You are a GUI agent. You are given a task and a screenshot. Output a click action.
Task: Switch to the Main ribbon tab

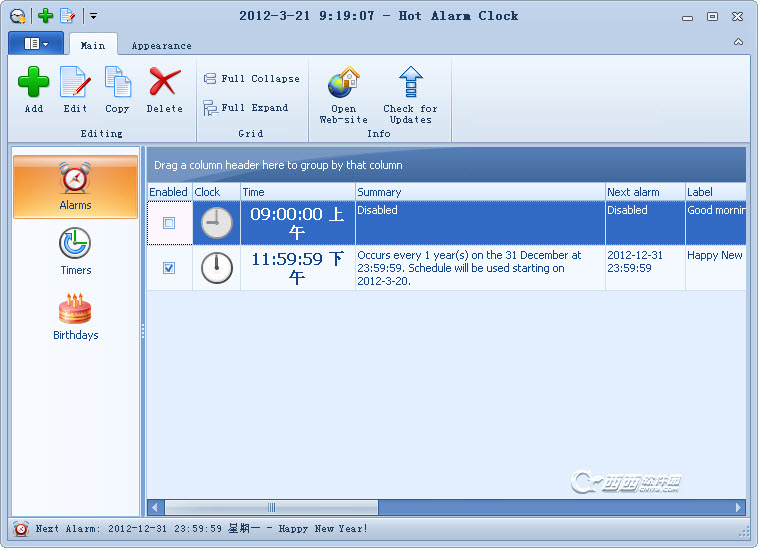(93, 45)
